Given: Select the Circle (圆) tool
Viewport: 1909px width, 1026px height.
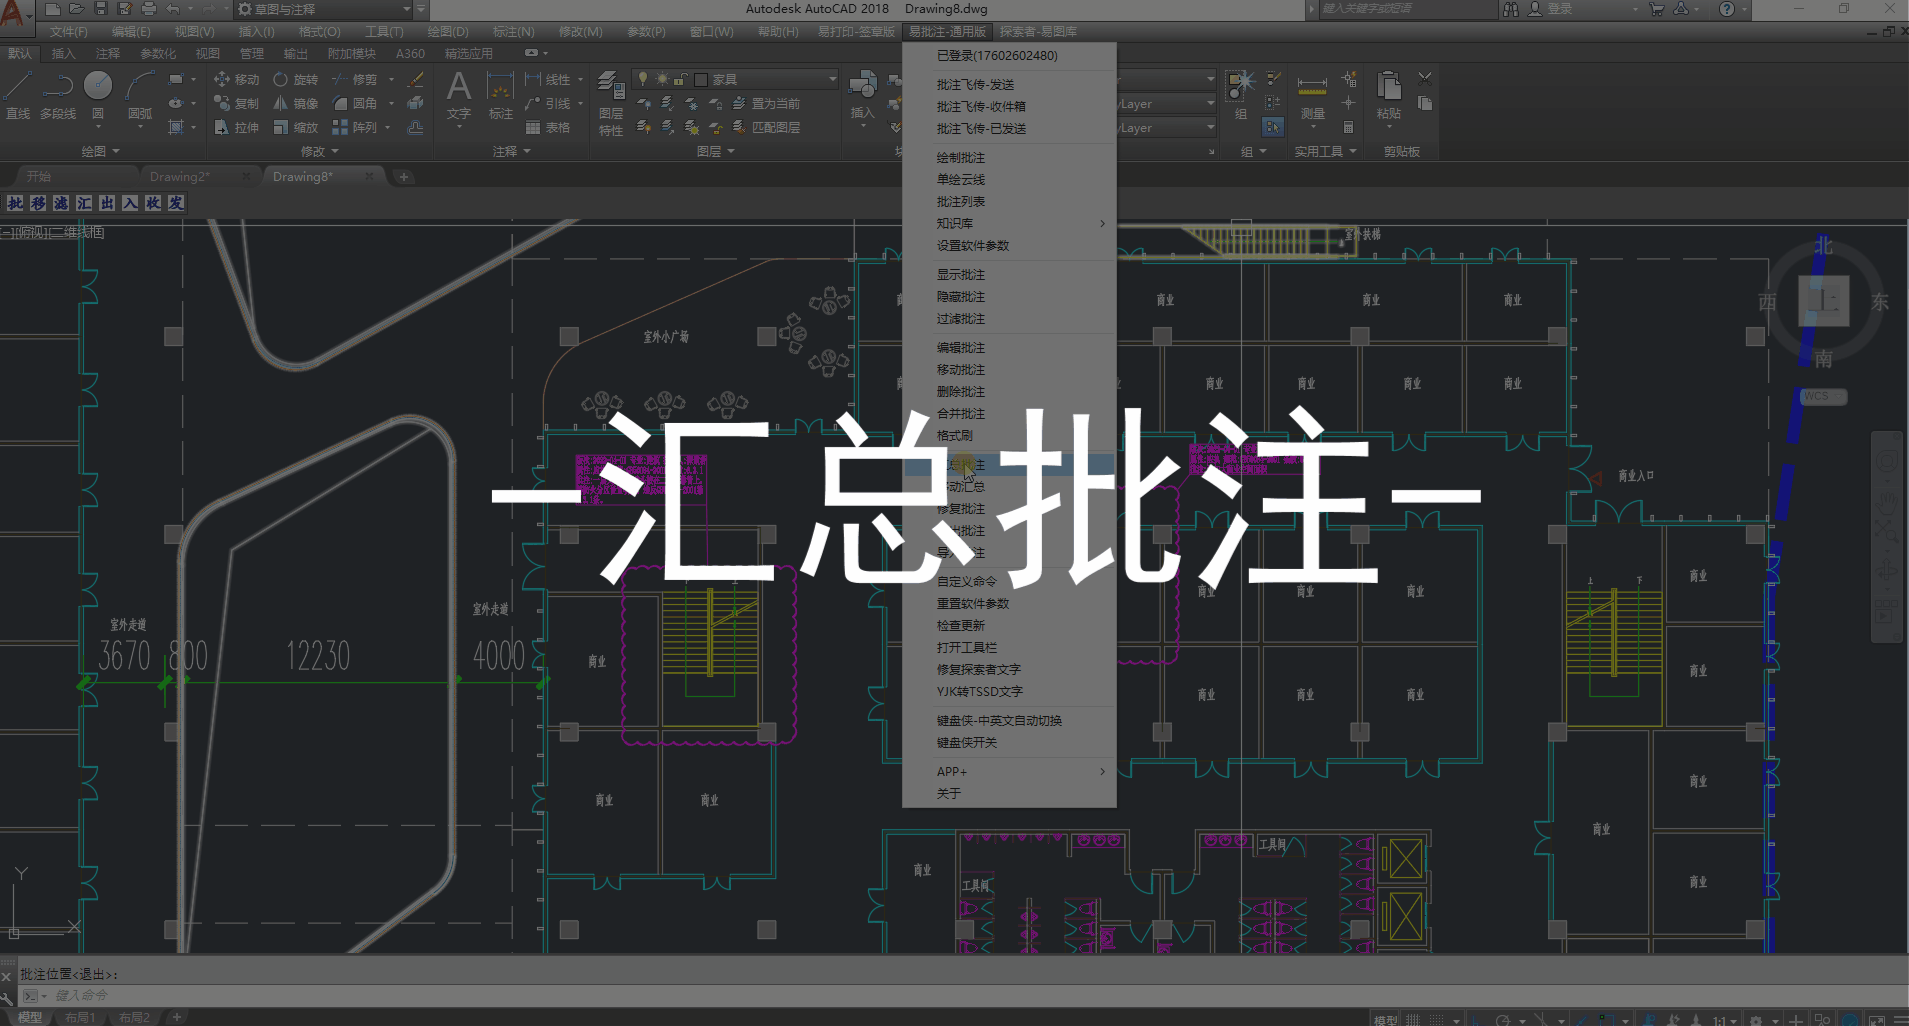Looking at the screenshot, I should [x=98, y=96].
